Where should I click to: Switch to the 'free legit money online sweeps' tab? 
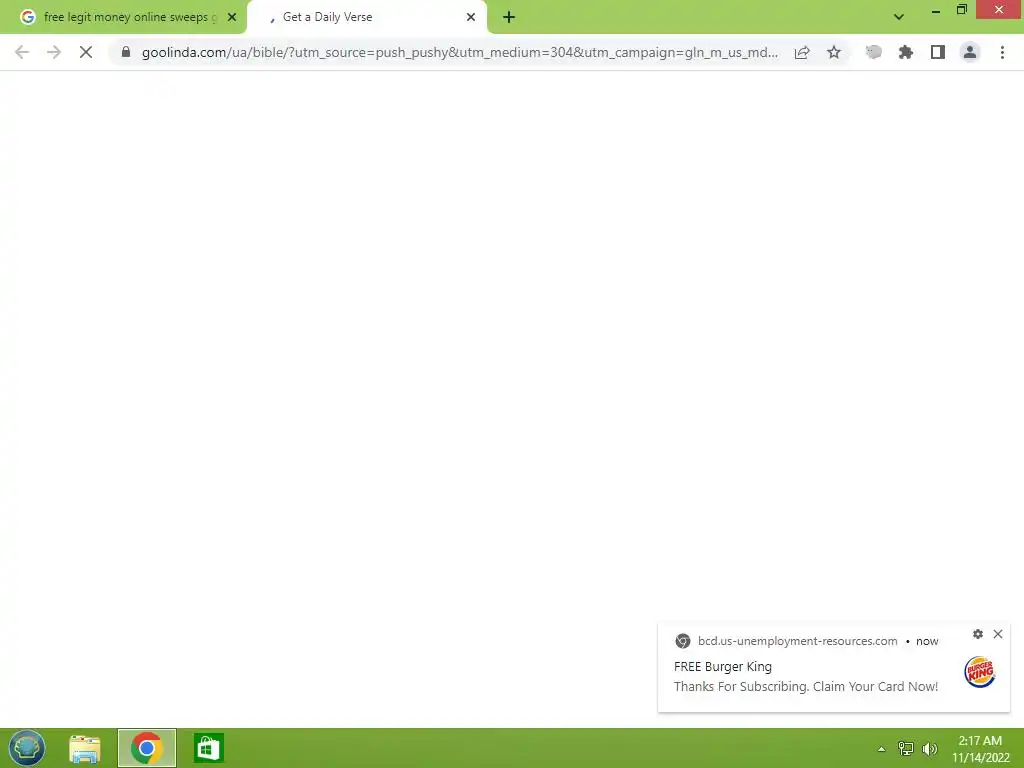pyautogui.click(x=124, y=17)
